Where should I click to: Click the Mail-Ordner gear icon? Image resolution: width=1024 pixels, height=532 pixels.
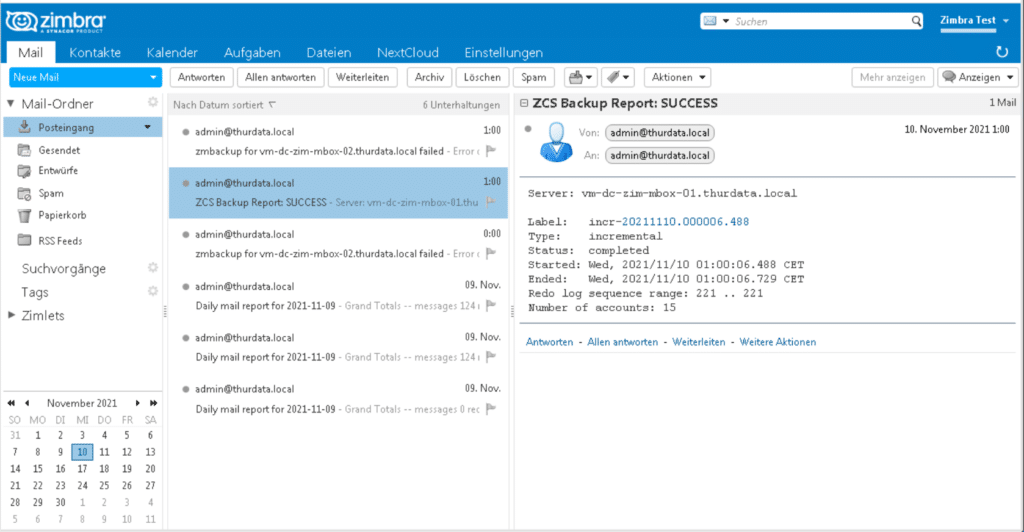pos(153,102)
